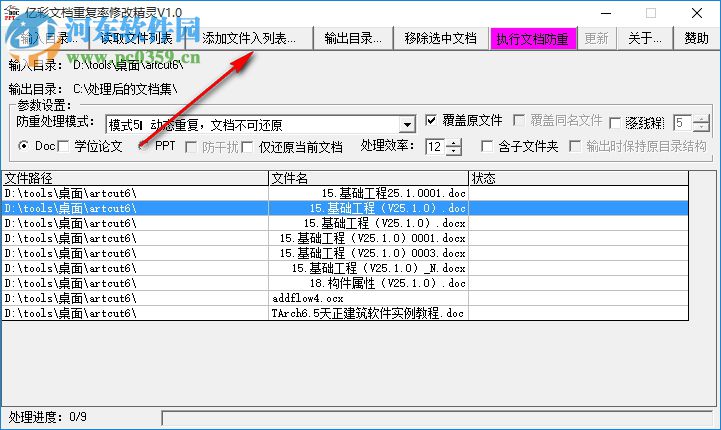721x430 pixels.
Task: Choose the 输出目录... button
Action: (353, 39)
